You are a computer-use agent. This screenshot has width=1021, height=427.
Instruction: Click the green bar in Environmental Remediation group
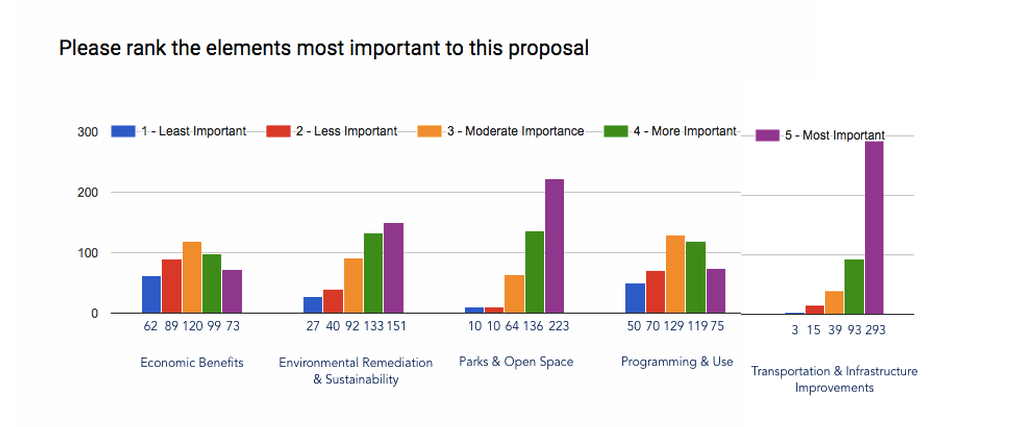tap(373, 273)
